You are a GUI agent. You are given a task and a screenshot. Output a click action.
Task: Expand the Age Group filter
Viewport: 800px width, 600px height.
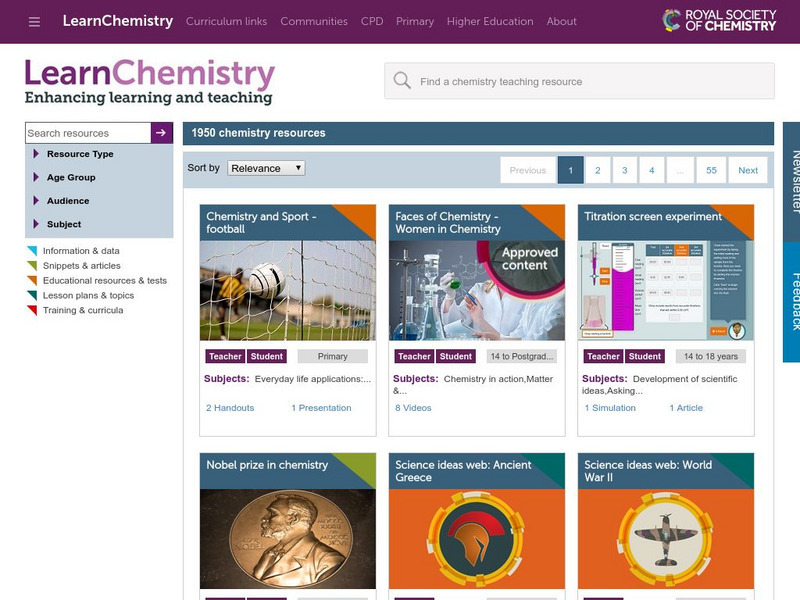tap(71, 177)
